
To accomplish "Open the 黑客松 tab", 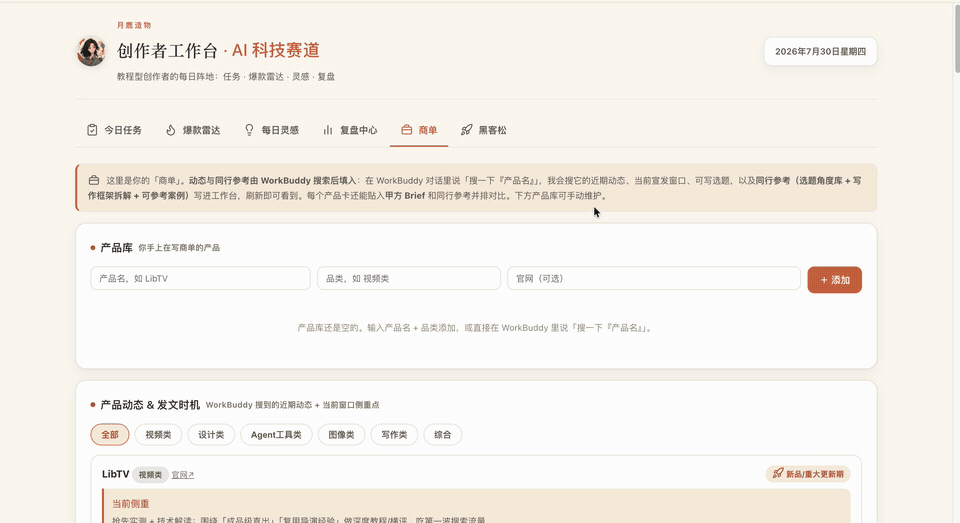I will (x=484, y=130).
